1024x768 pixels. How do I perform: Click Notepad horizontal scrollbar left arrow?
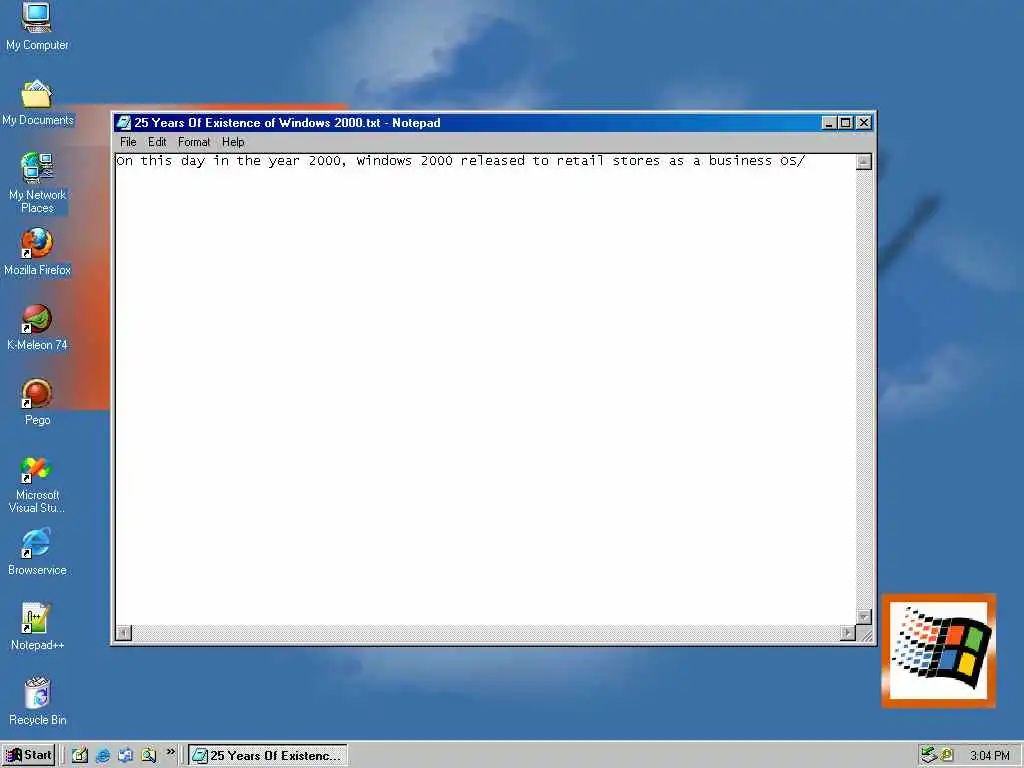pos(123,632)
